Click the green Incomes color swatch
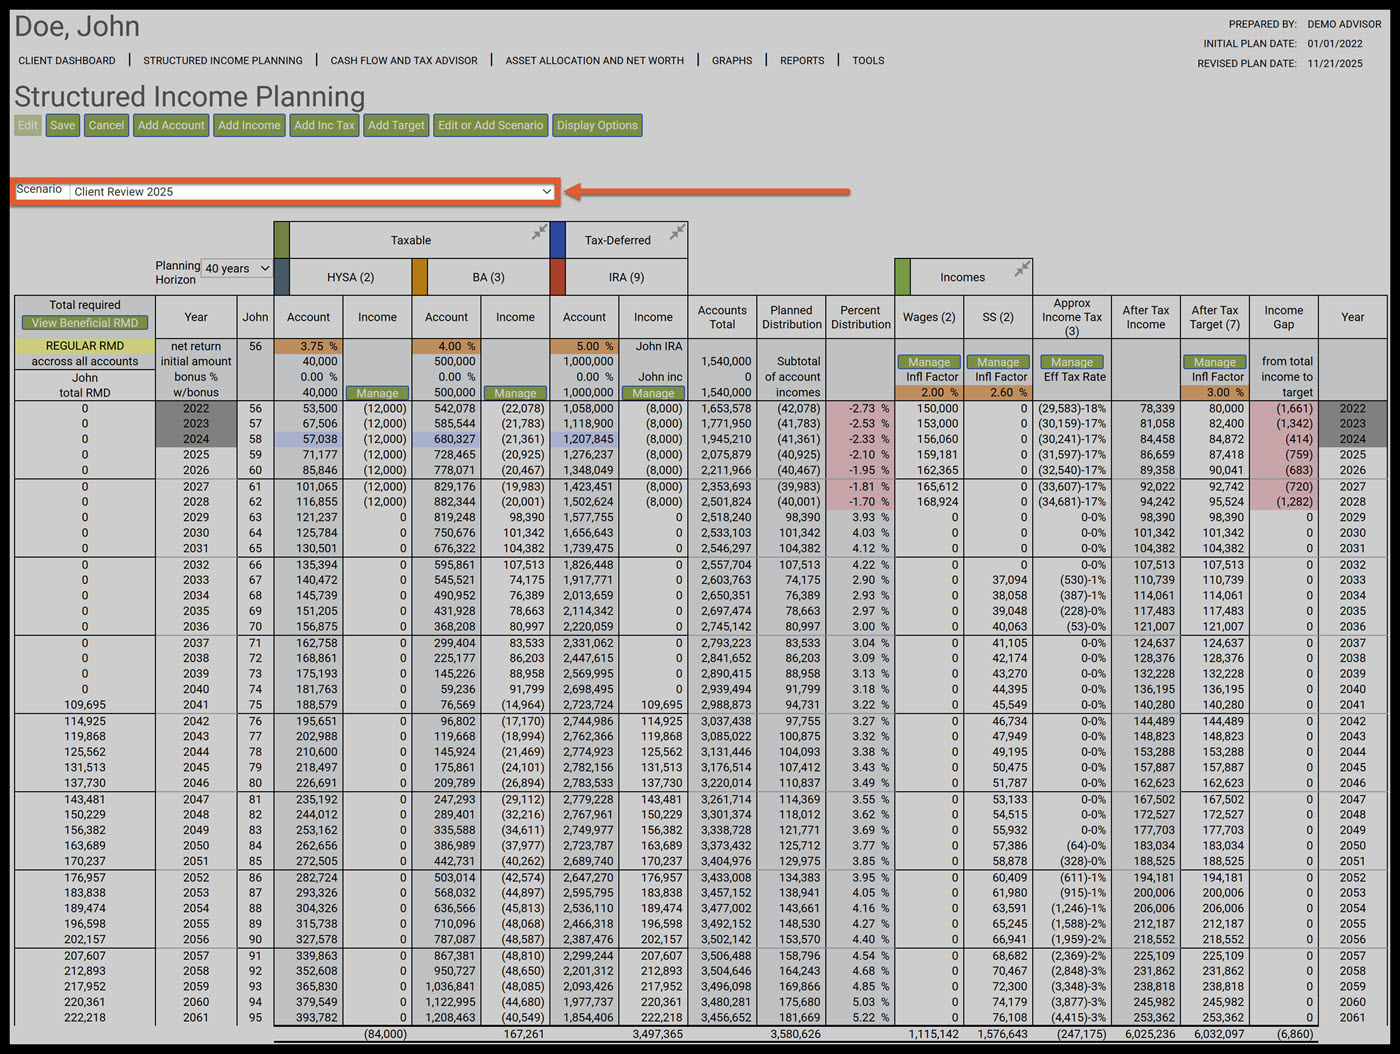The image size is (1400, 1054). pyautogui.click(x=902, y=277)
